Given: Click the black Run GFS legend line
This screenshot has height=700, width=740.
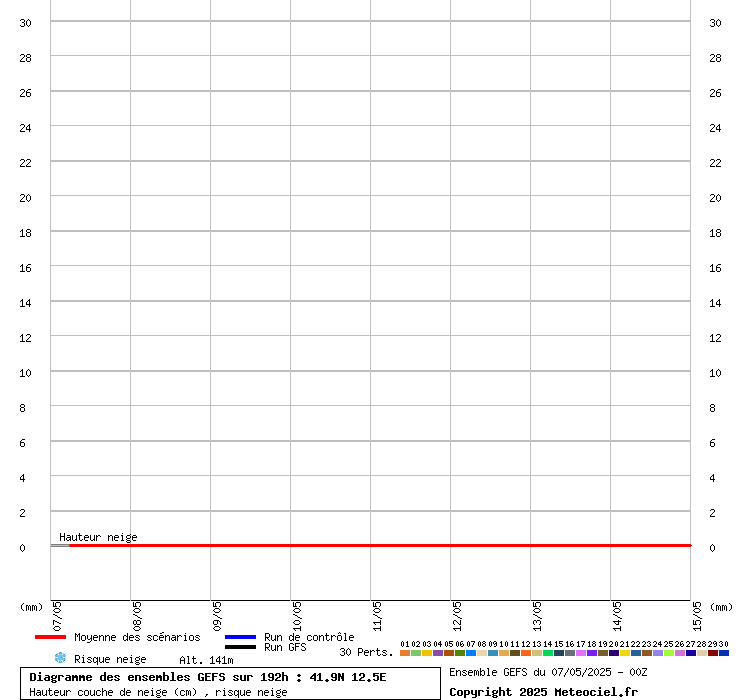Looking at the screenshot, I should point(240,647).
